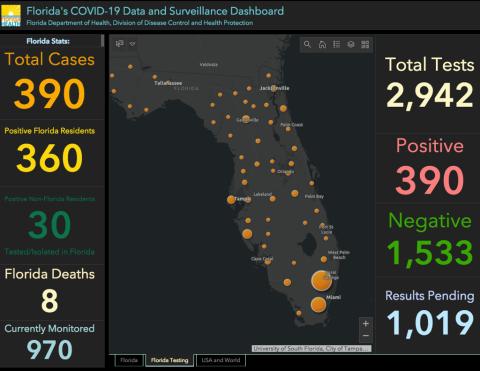
Task: Click the 'Positive Florida Residents' label
Action: [50, 131]
